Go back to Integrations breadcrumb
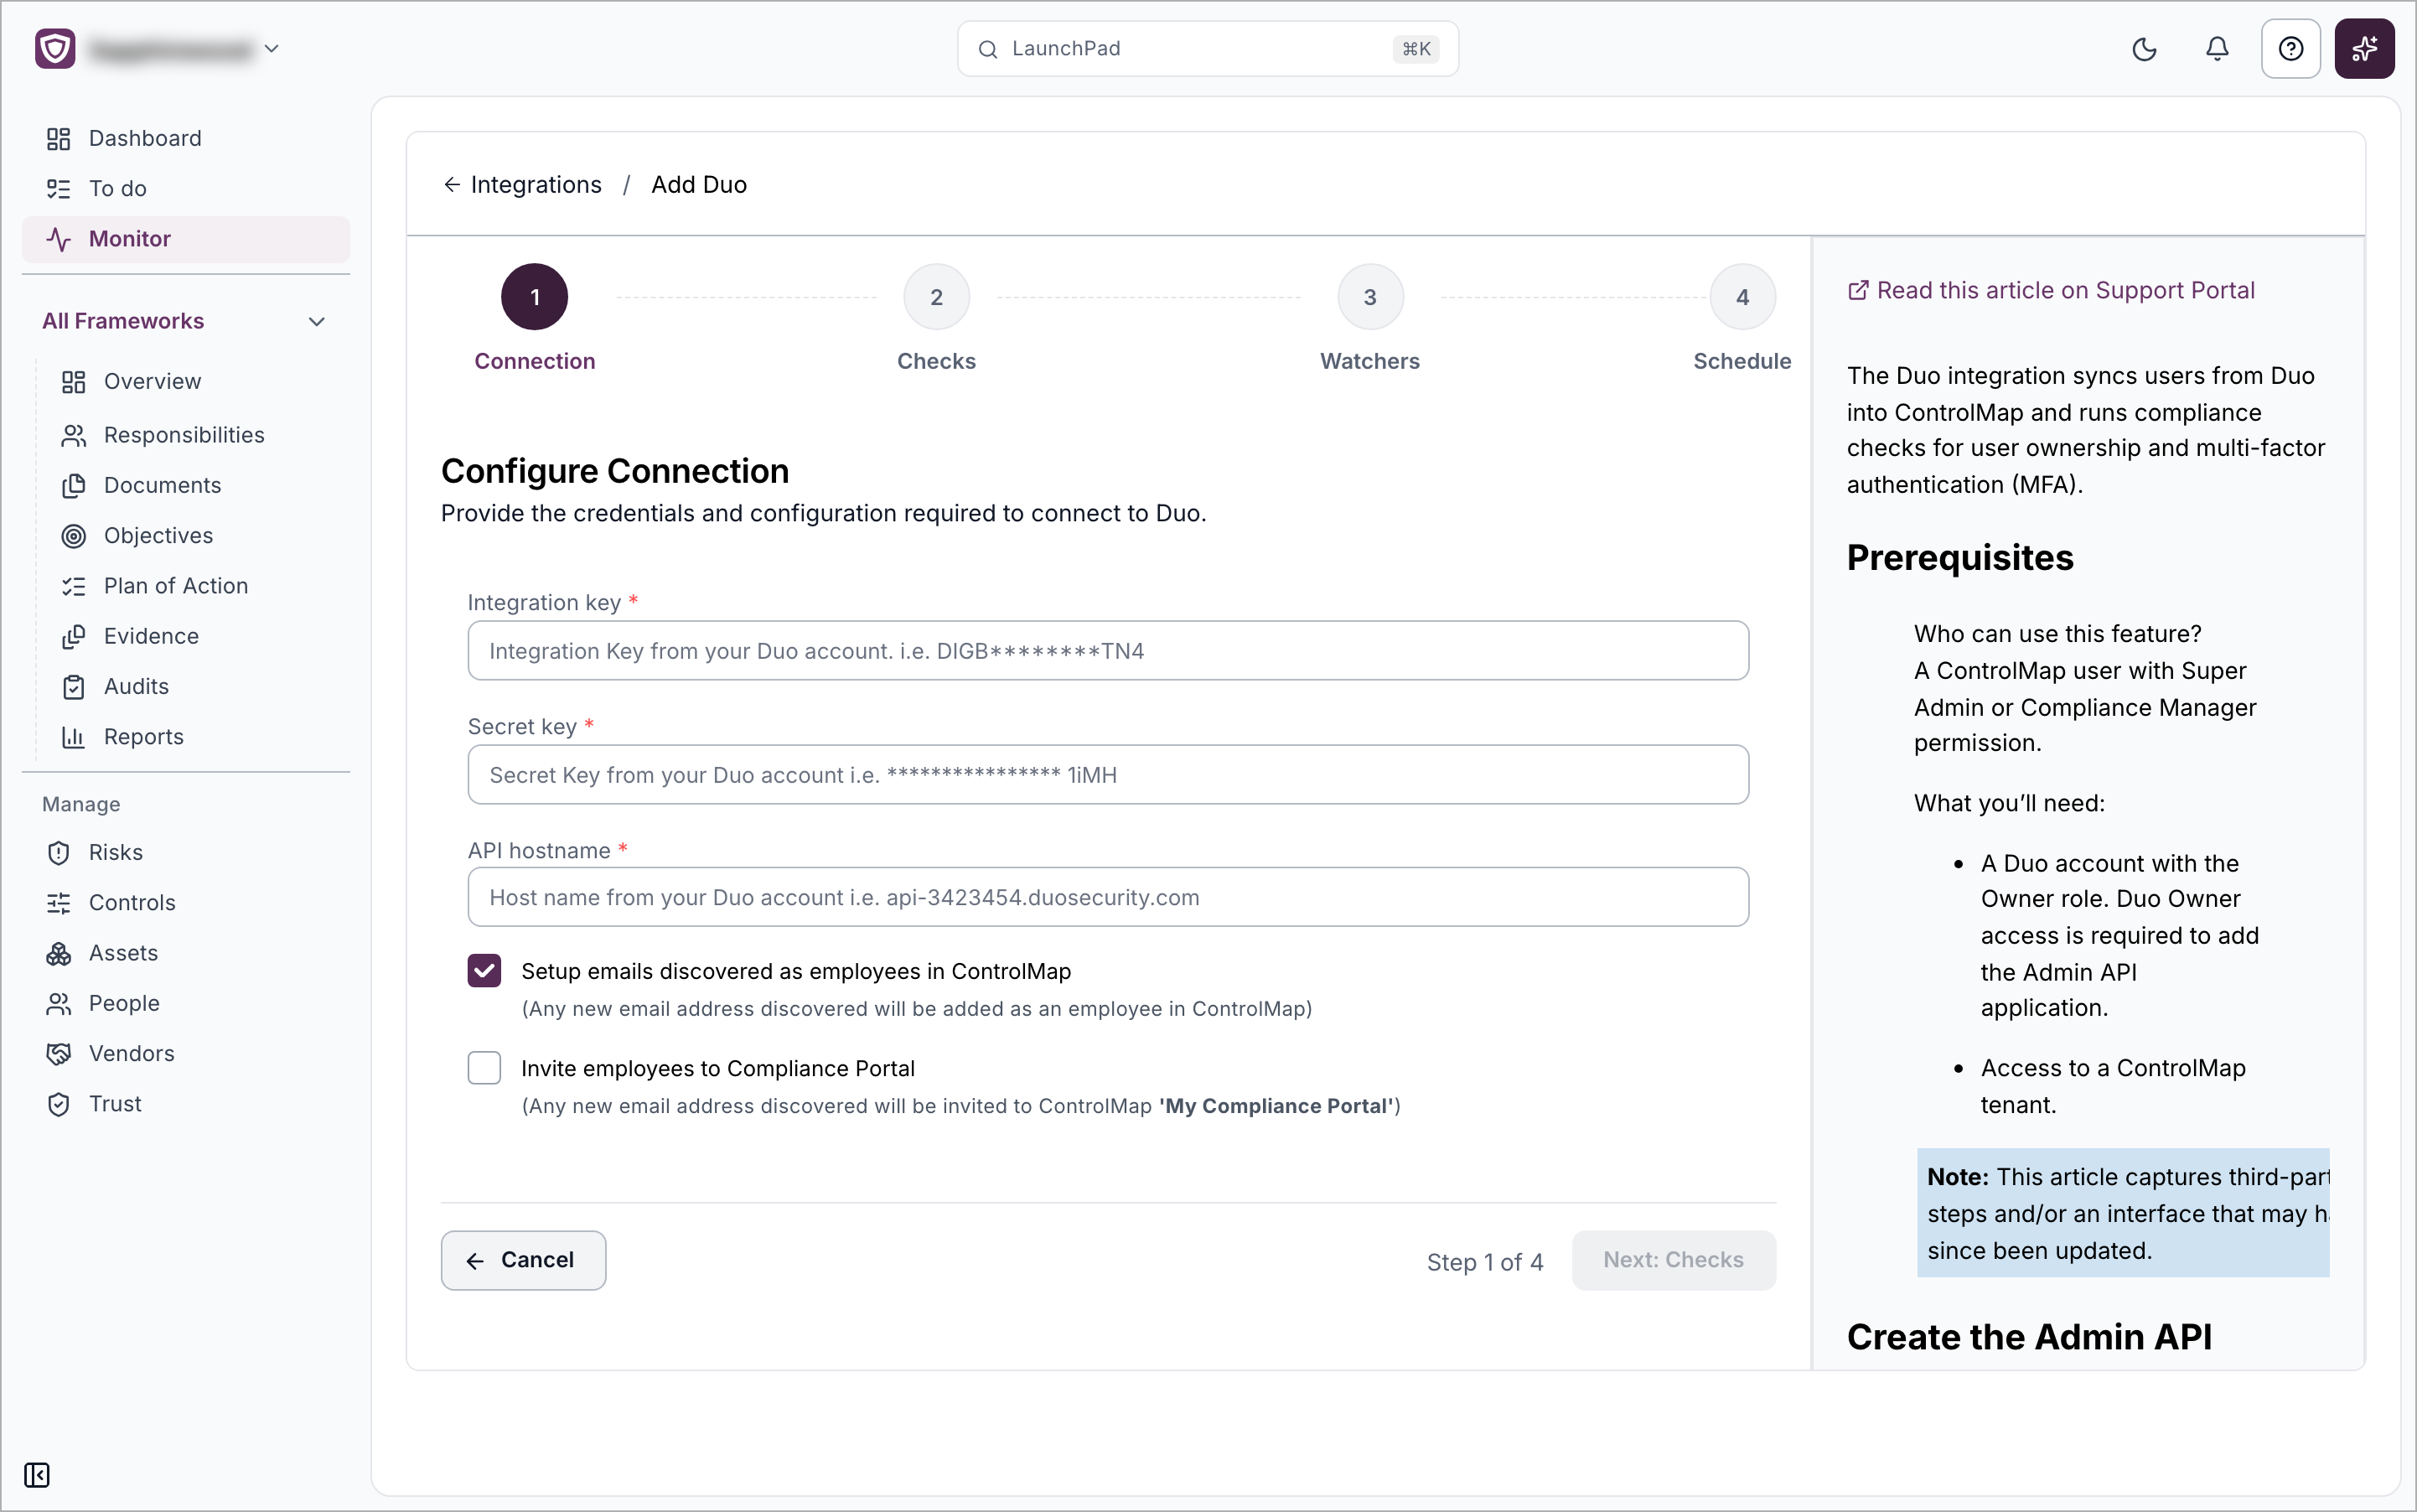 [x=523, y=185]
